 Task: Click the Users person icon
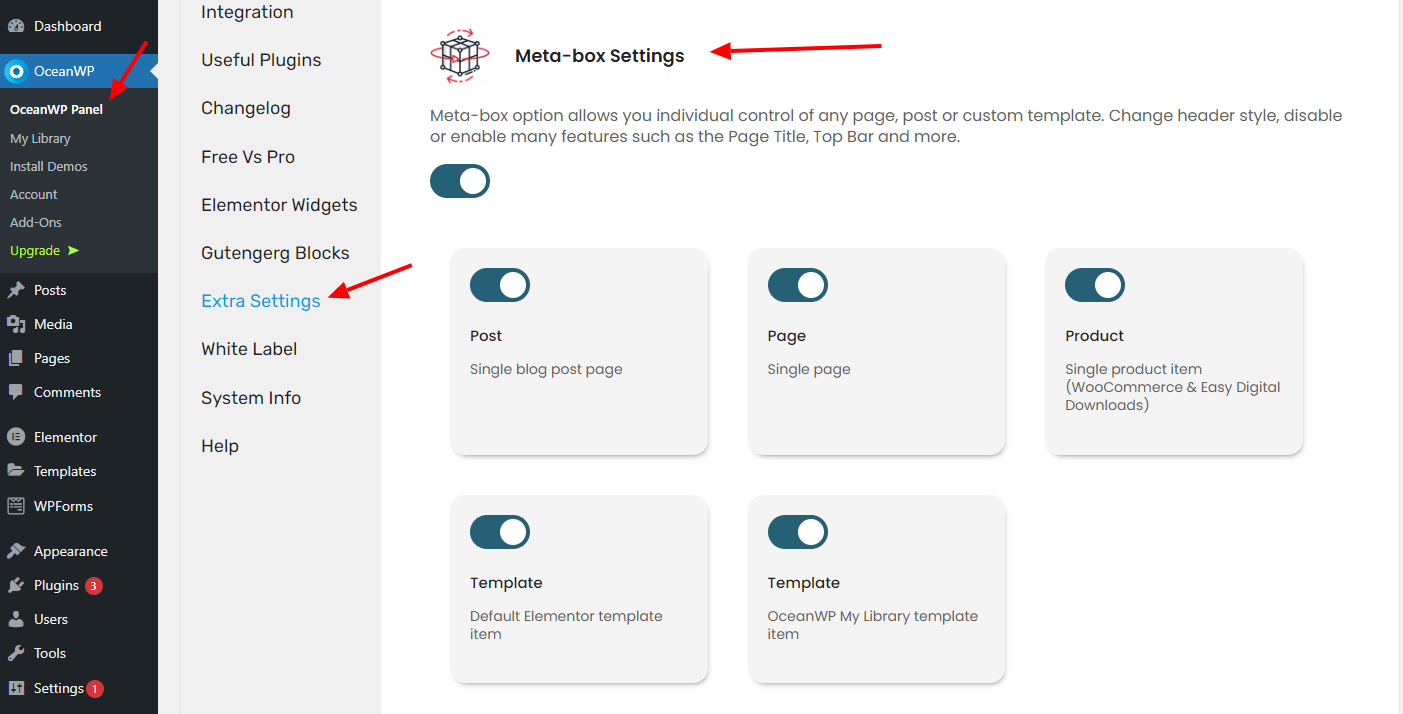[x=16, y=619]
